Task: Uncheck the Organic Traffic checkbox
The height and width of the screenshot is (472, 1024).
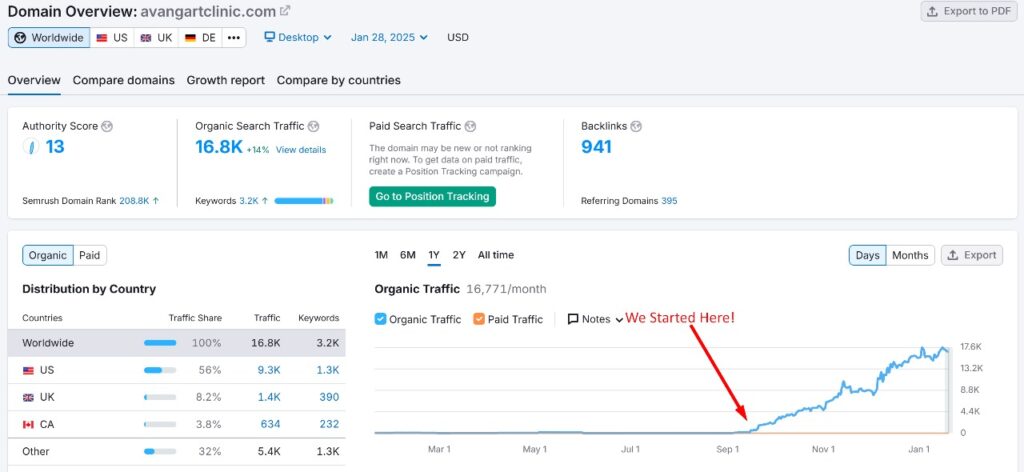Action: 380,319
